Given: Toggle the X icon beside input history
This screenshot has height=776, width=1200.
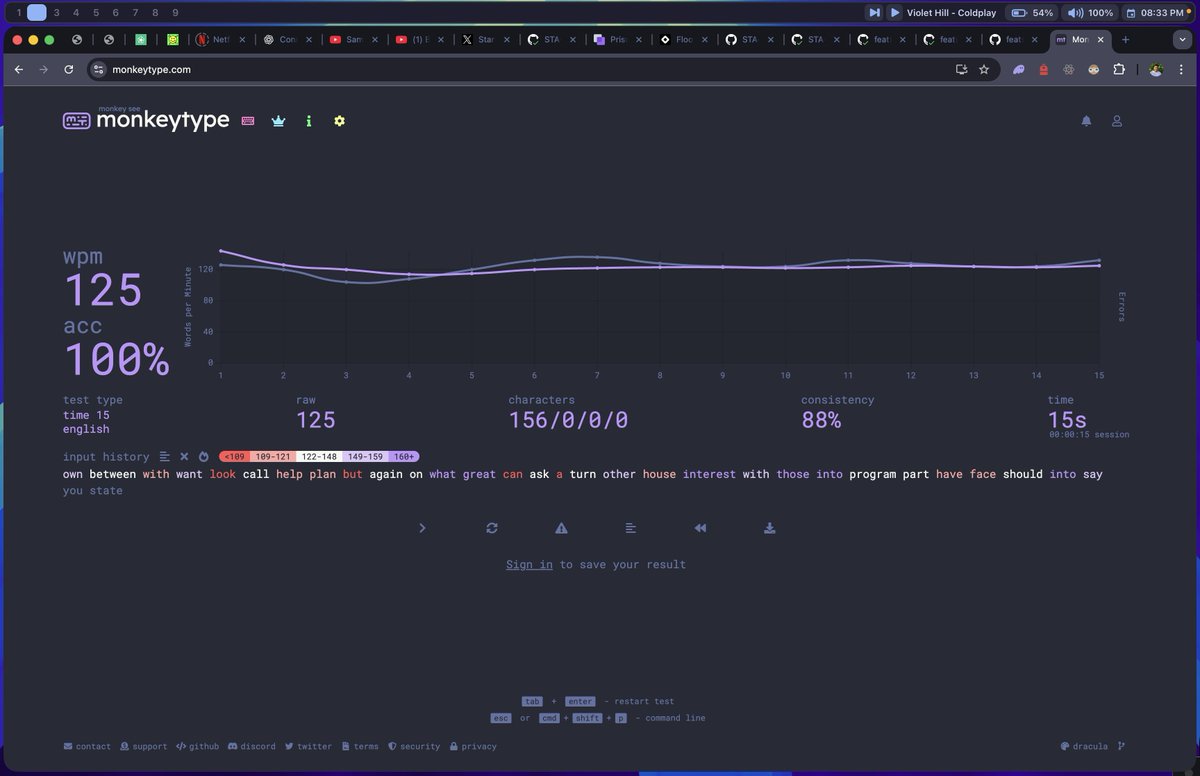Looking at the screenshot, I should pos(184,456).
